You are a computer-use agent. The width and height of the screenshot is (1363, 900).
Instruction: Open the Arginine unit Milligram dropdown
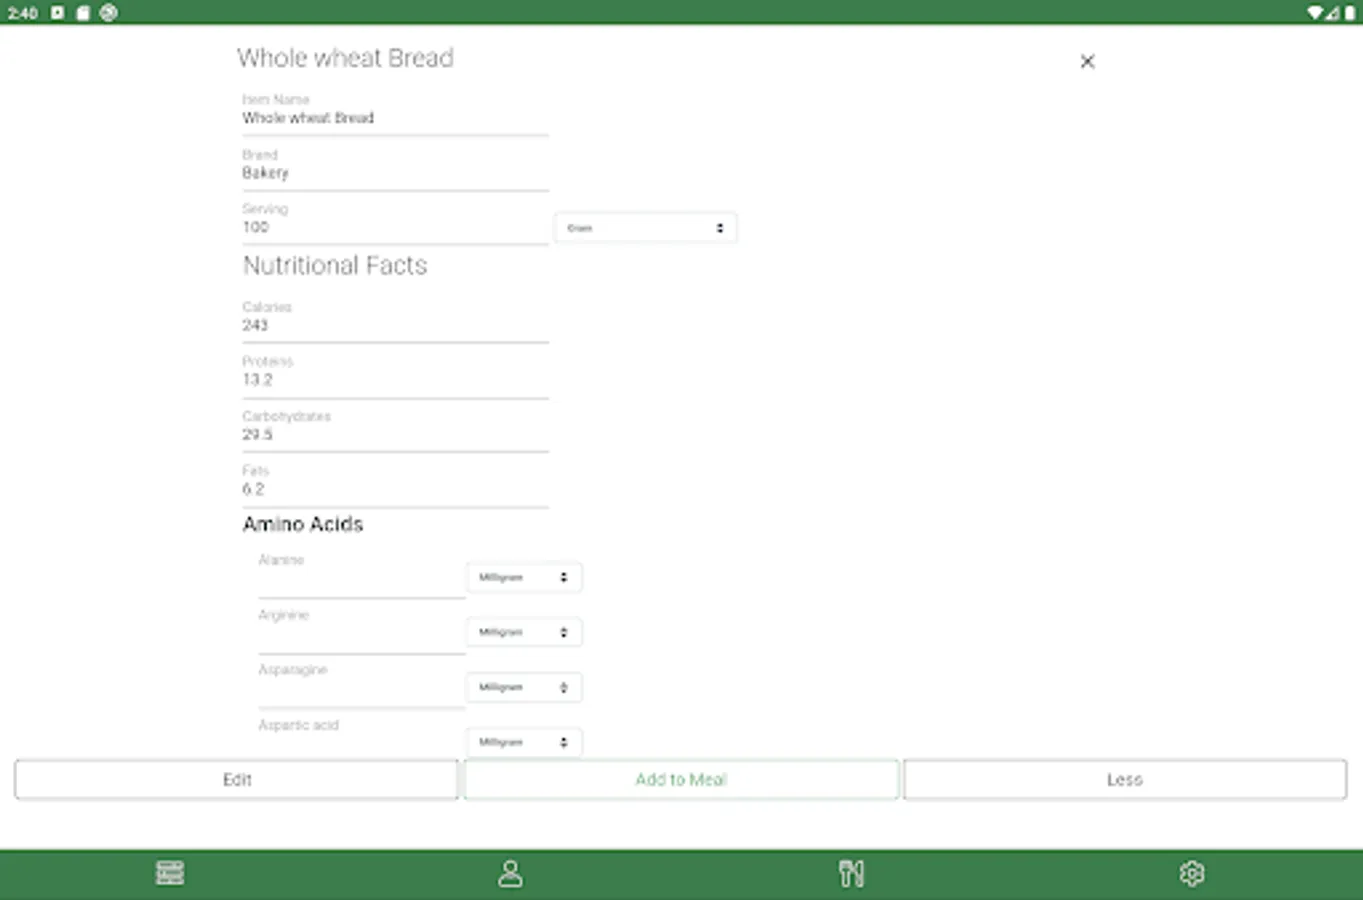[x=523, y=632]
